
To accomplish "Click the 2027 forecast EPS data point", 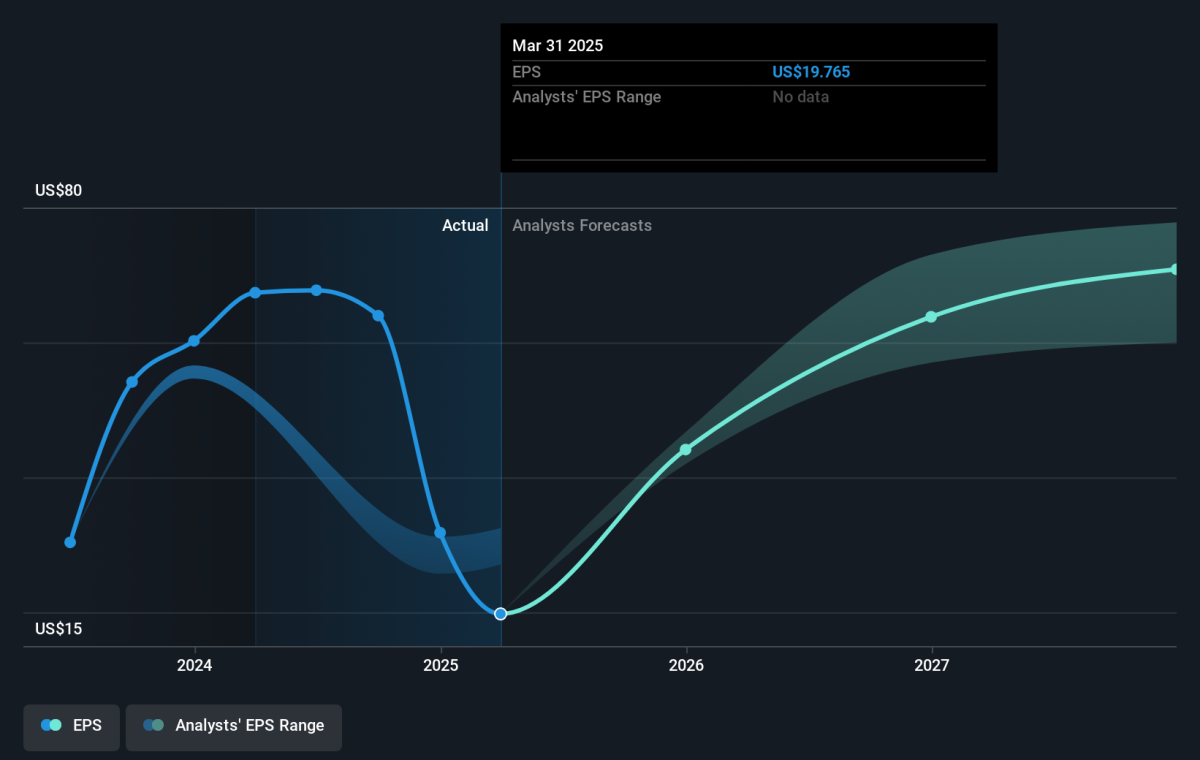I will [x=931, y=317].
